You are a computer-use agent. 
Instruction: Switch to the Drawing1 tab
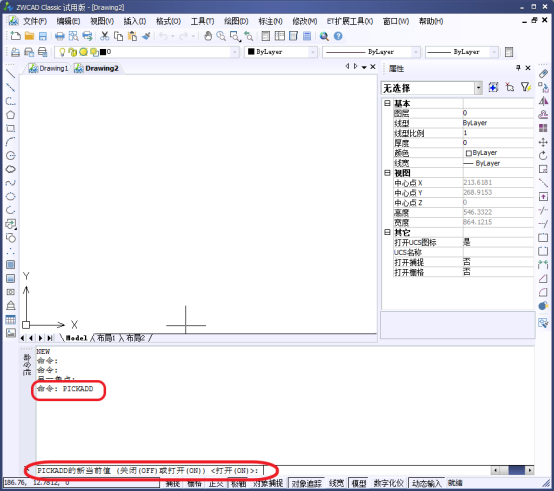48,68
